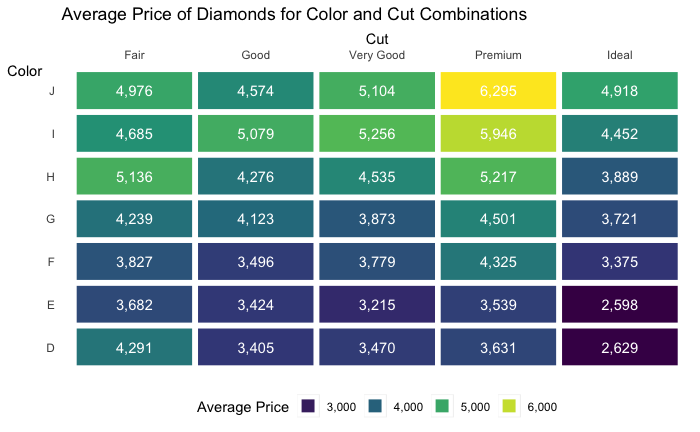The width and height of the screenshot is (700, 432).
Task: Click the 6,000 legend color swatch
Action: coord(509,406)
